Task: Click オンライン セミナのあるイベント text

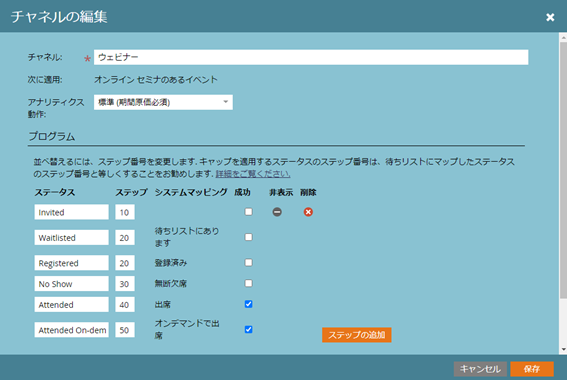Action: 156,80
